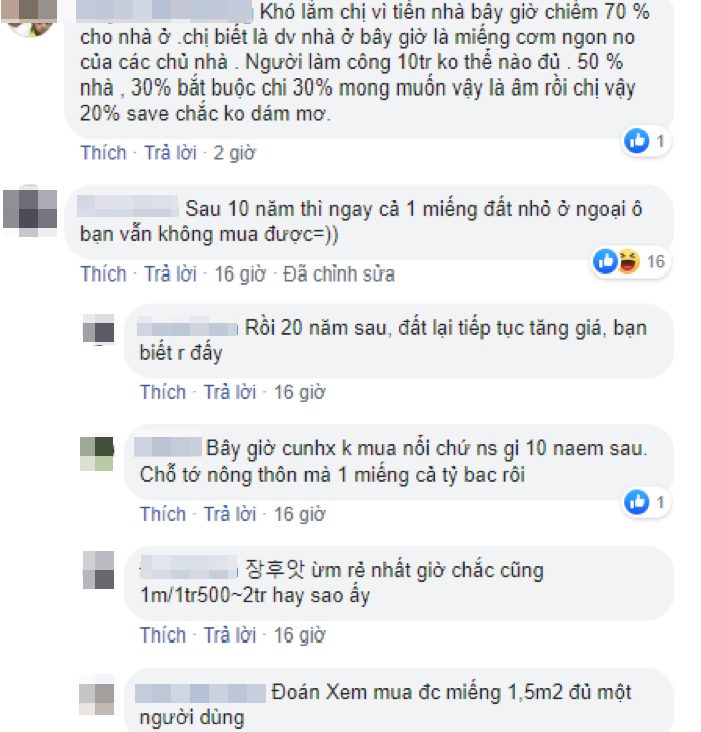Open the avatar beside the 'Đoán Xem' reply
The width and height of the screenshot is (701, 732).
click(97, 698)
